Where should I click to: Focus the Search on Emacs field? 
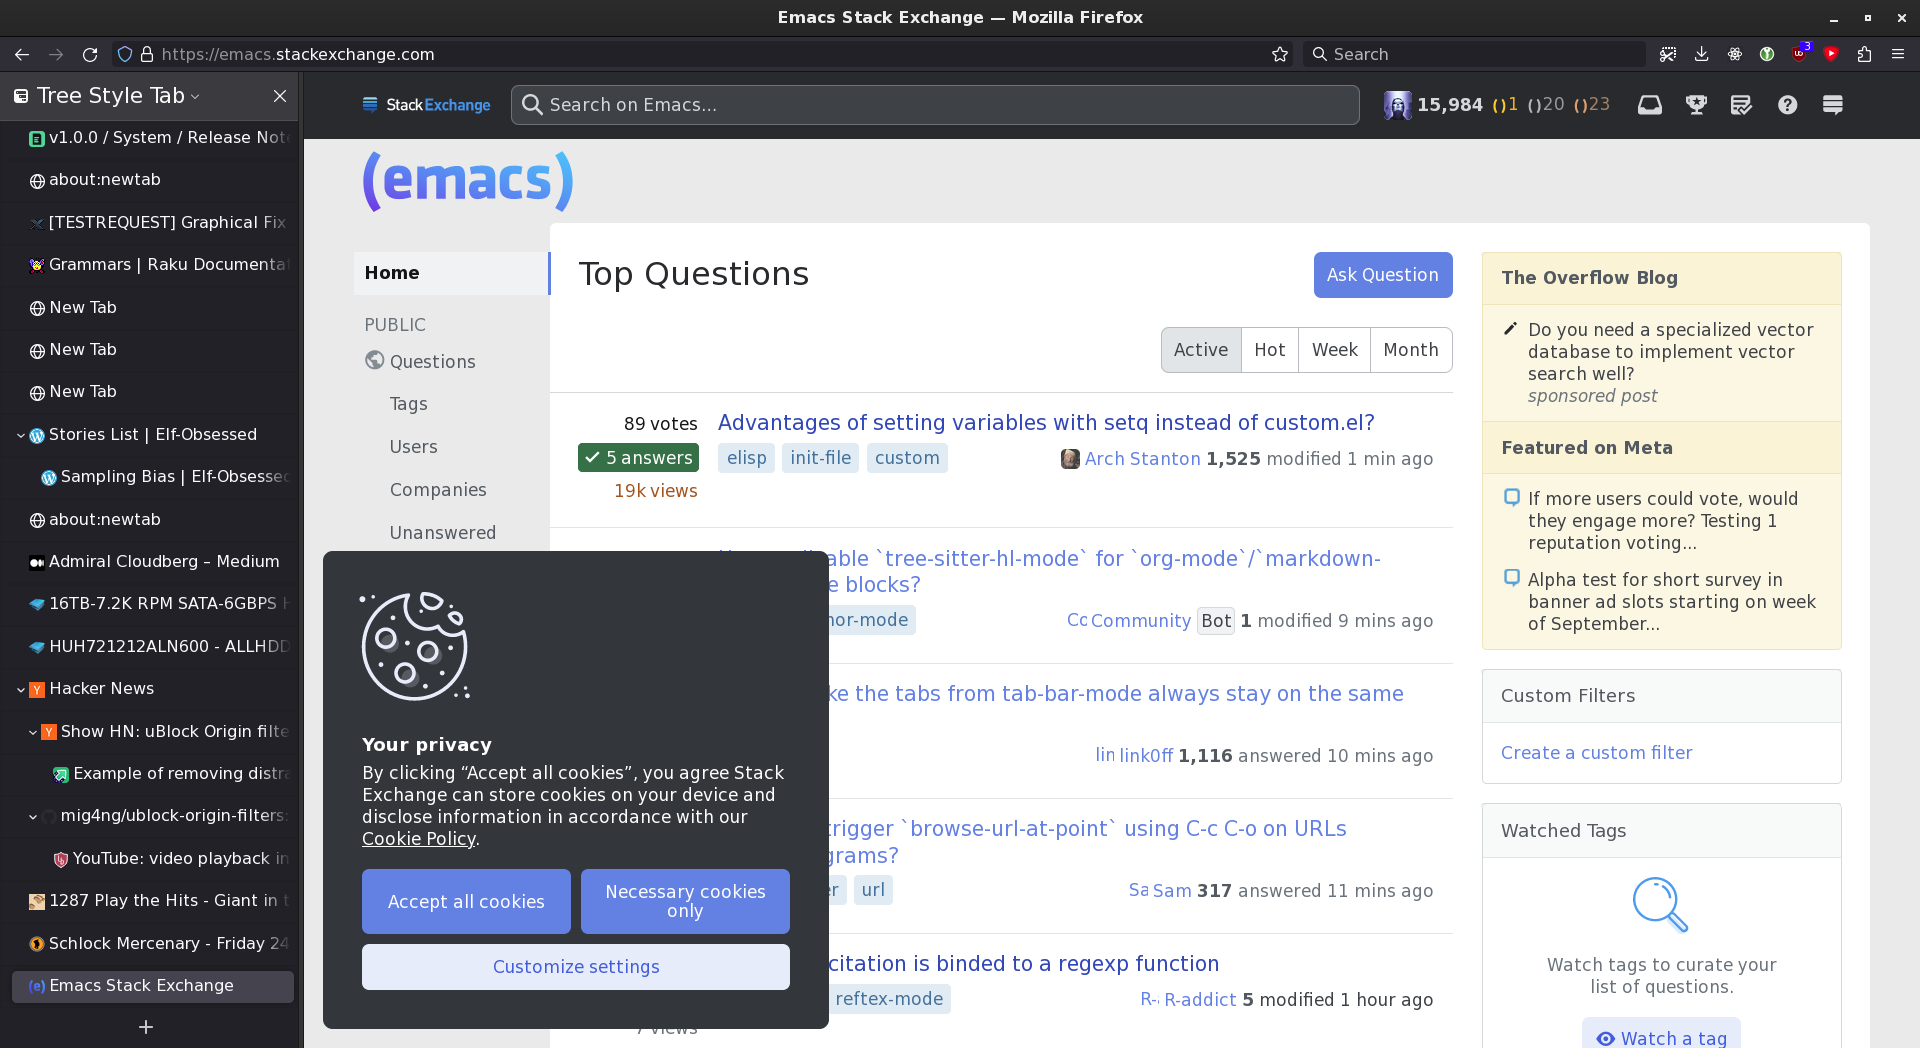pyautogui.click(x=935, y=105)
